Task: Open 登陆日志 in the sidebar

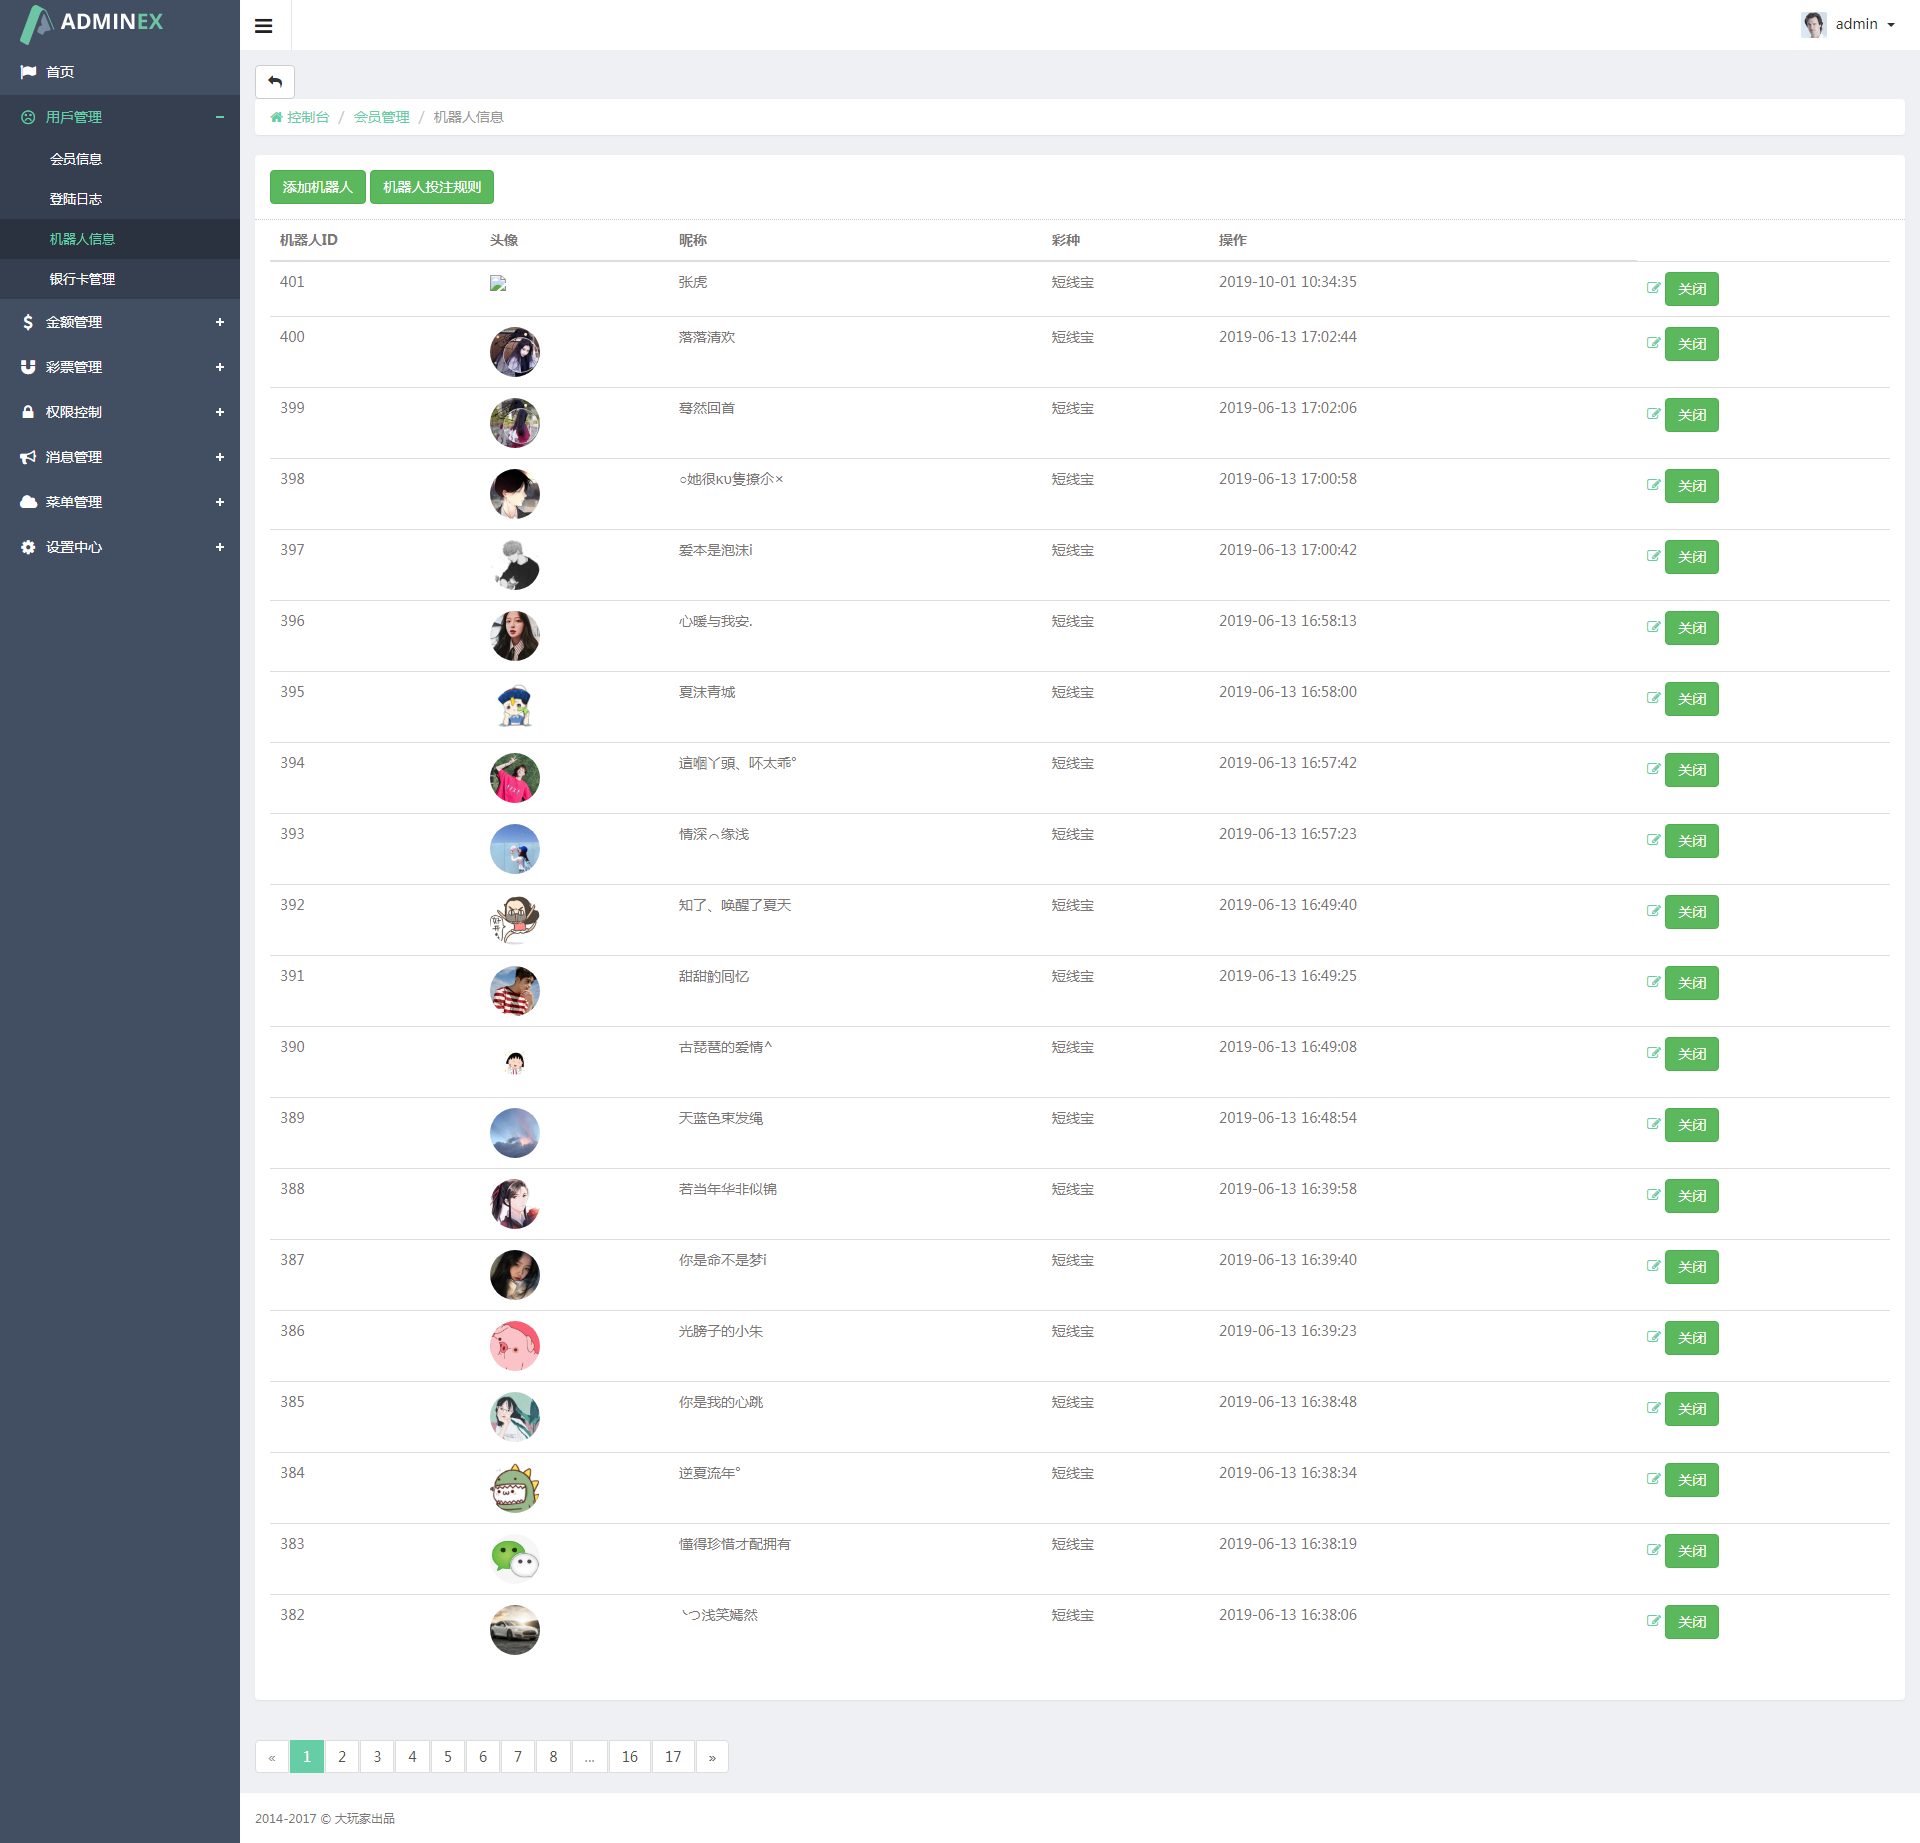Action: point(76,199)
